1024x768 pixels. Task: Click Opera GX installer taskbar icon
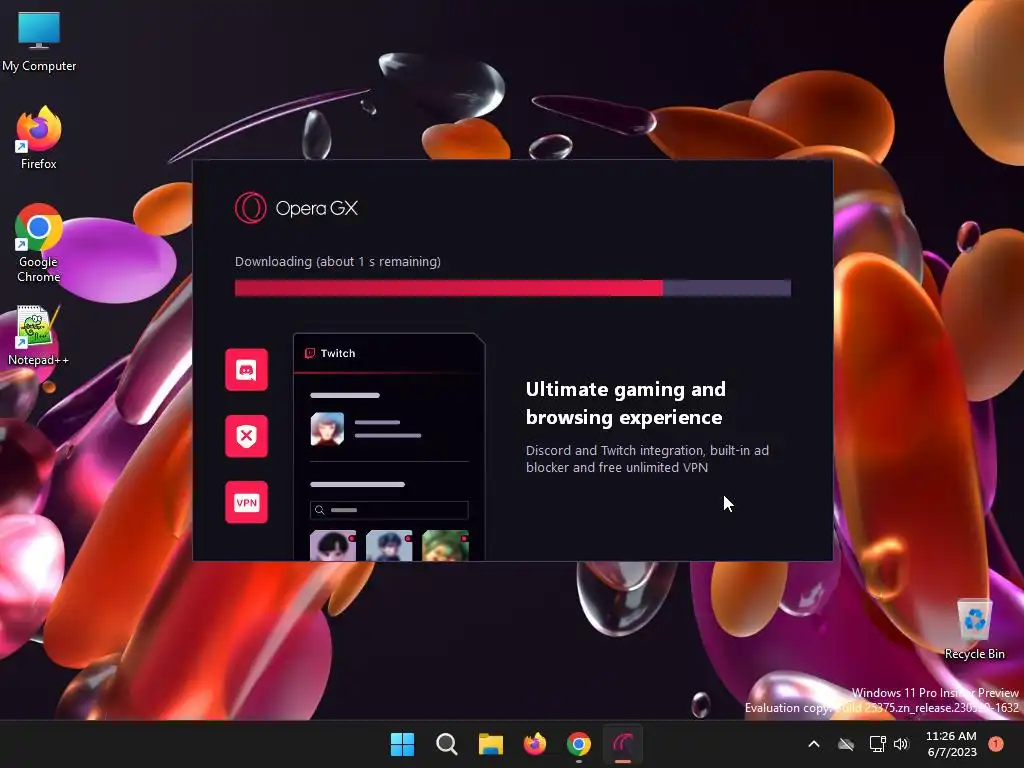coord(623,744)
